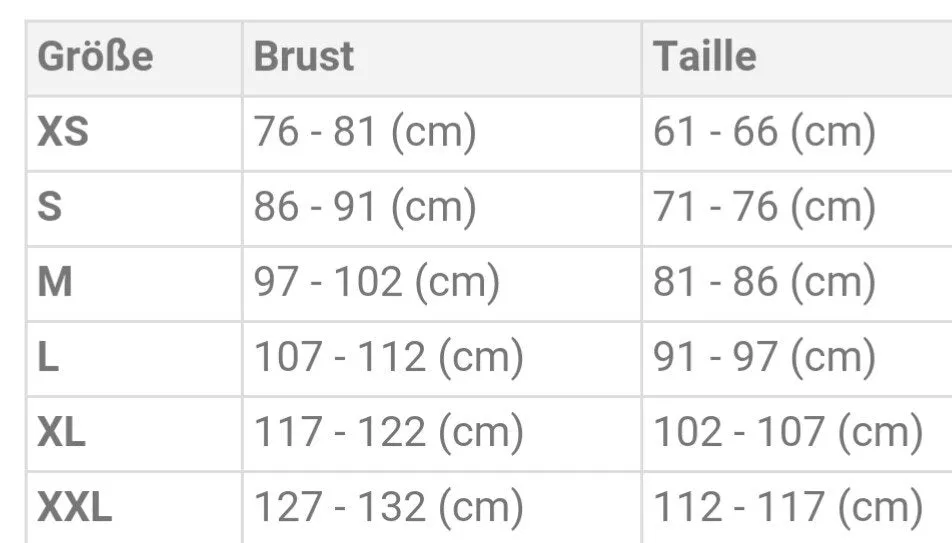Select the S size row label
Image resolution: width=952 pixels, height=543 pixels.
tap(134, 208)
